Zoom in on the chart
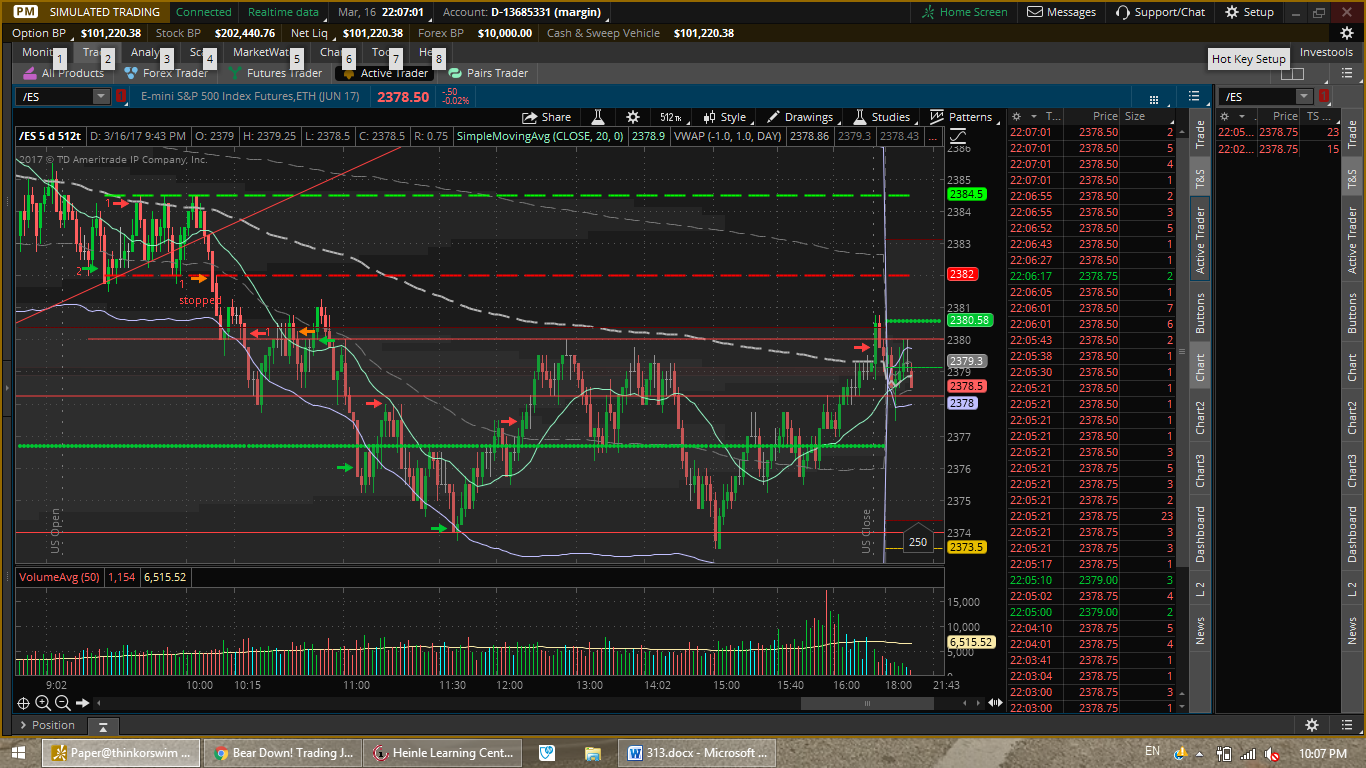 click(x=43, y=703)
